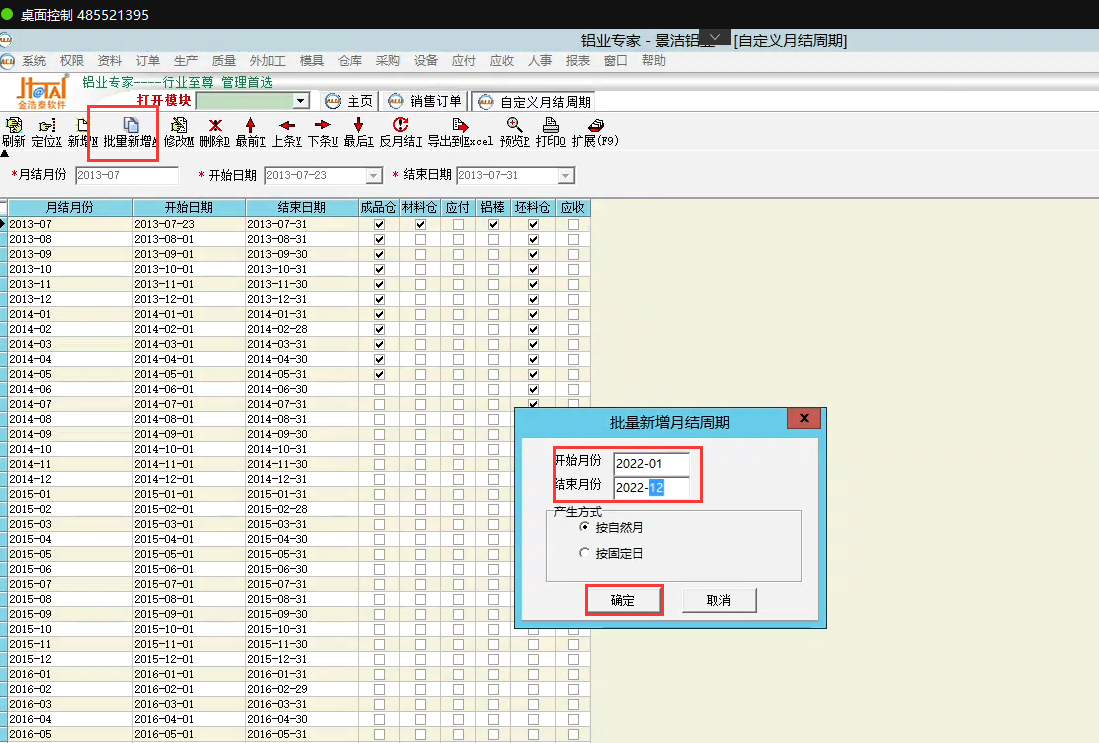1099x743 pixels.
Task: Click the 刷新 refresh toolbar icon
Action: click(13, 132)
